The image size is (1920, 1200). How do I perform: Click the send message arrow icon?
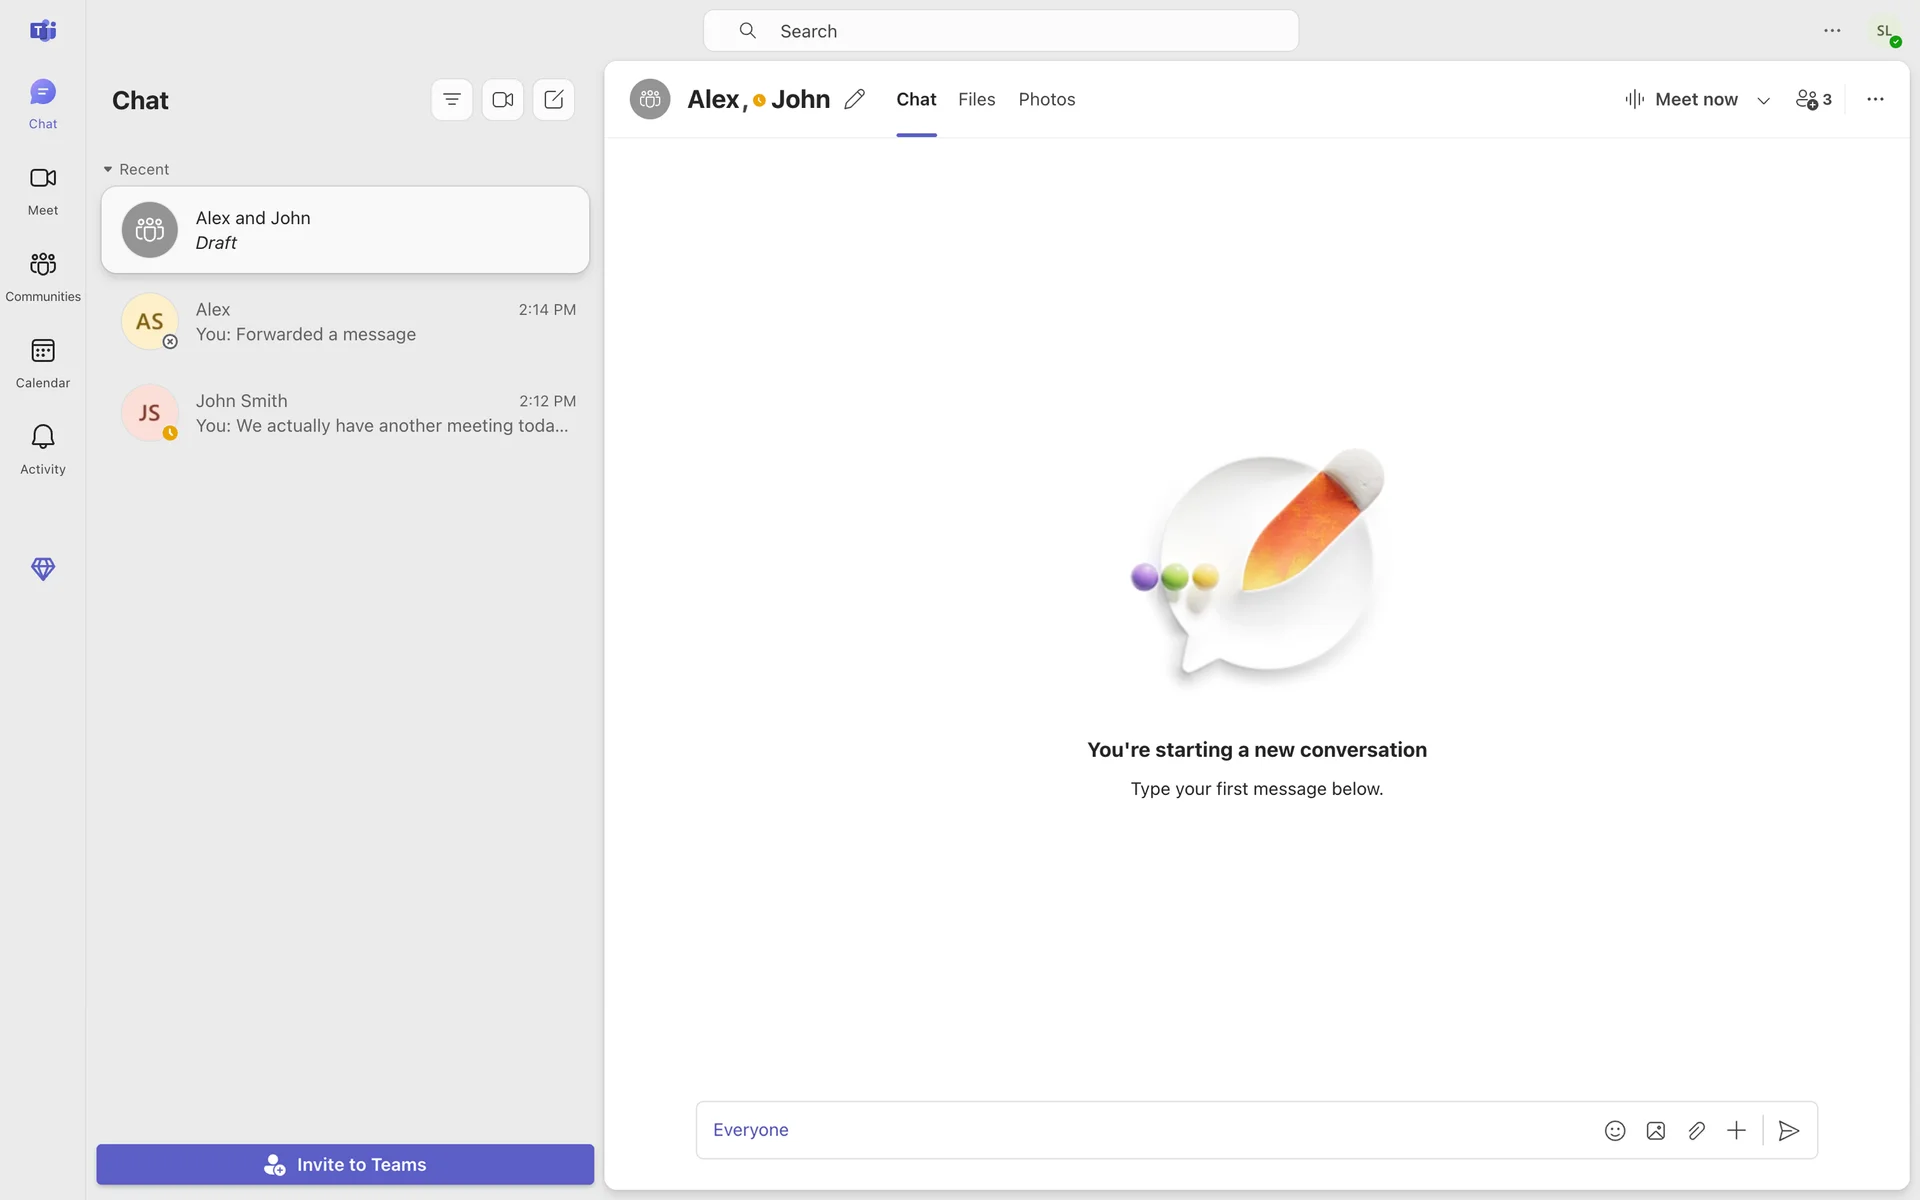click(1789, 1130)
